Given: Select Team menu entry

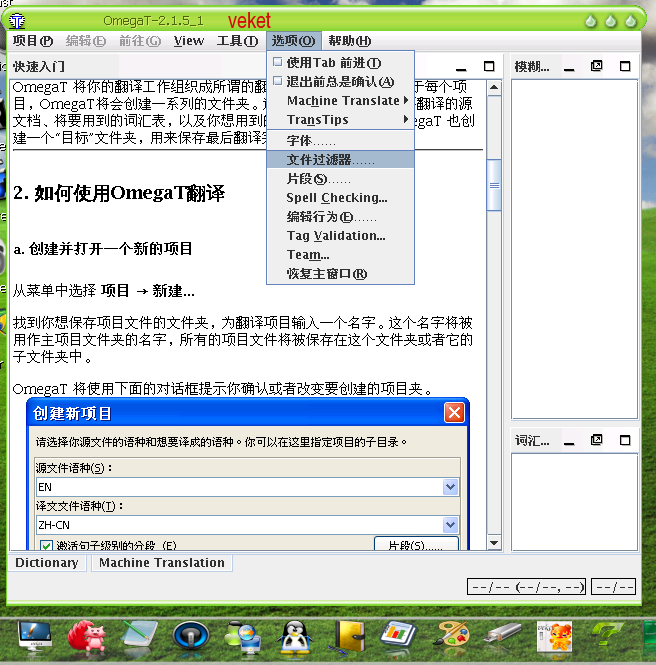Looking at the screenshot, I should (x=341, y=254).
